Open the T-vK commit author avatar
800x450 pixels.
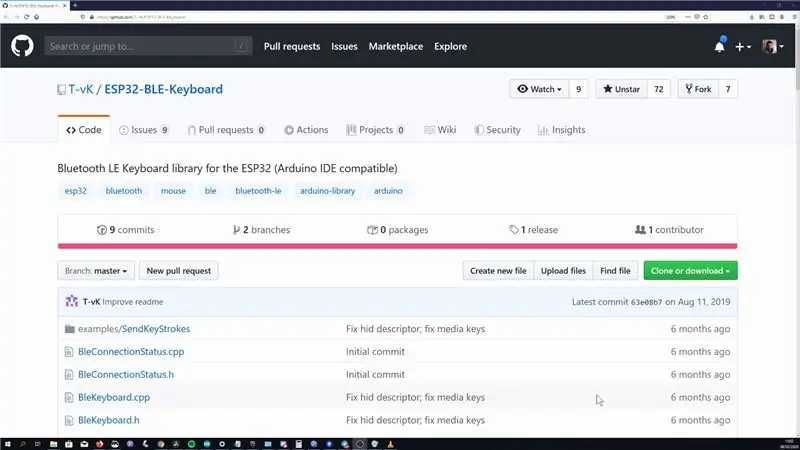click(72, 302)
